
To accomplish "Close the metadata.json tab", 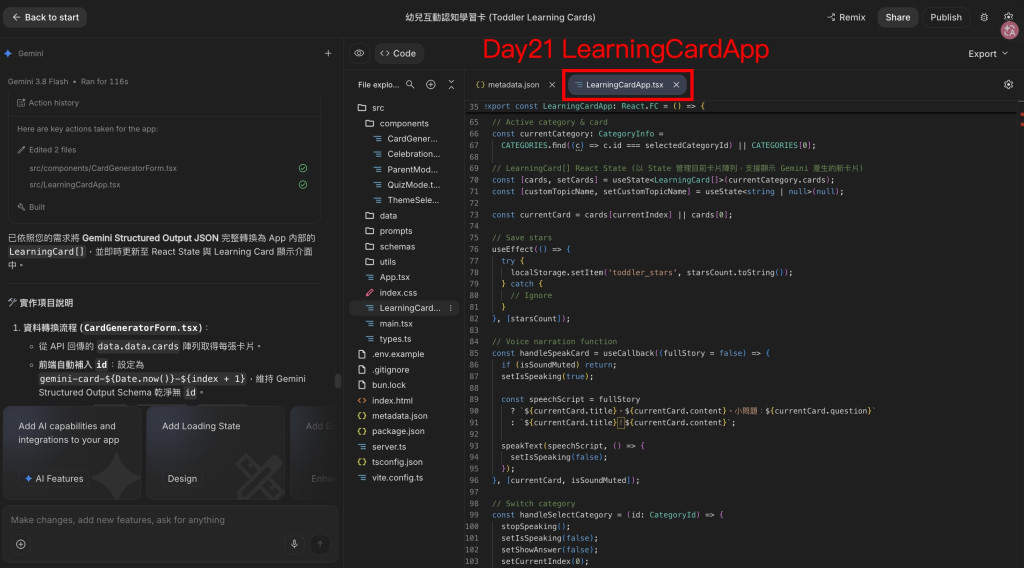I will tap(552, 85).
